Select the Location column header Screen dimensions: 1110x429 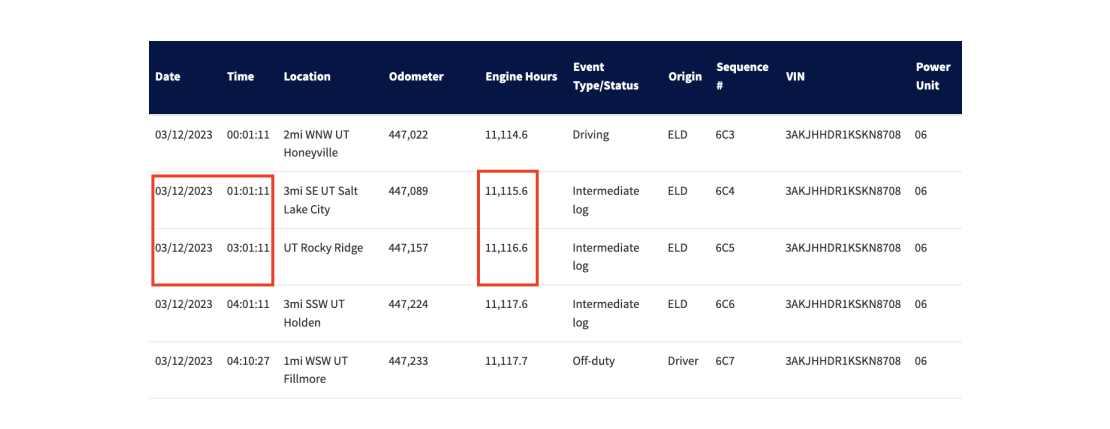click(307, 76)
